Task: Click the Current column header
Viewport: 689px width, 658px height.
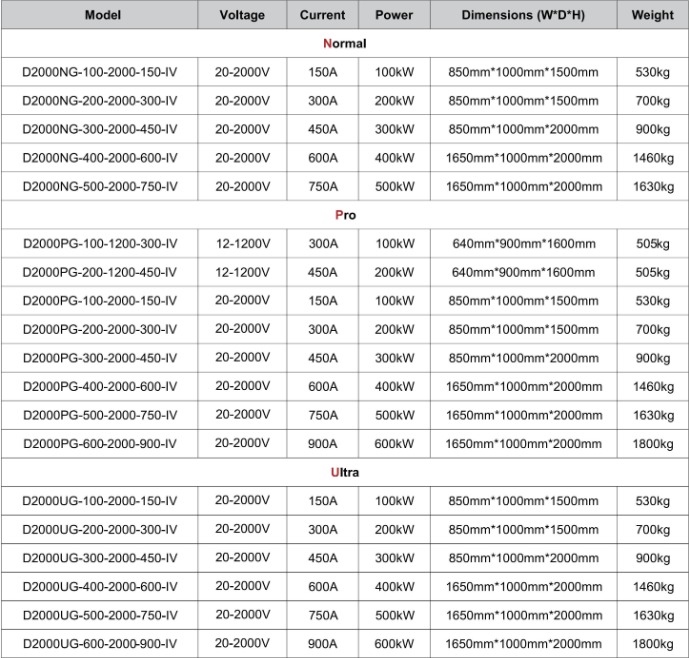Action: tap(322, 15)
